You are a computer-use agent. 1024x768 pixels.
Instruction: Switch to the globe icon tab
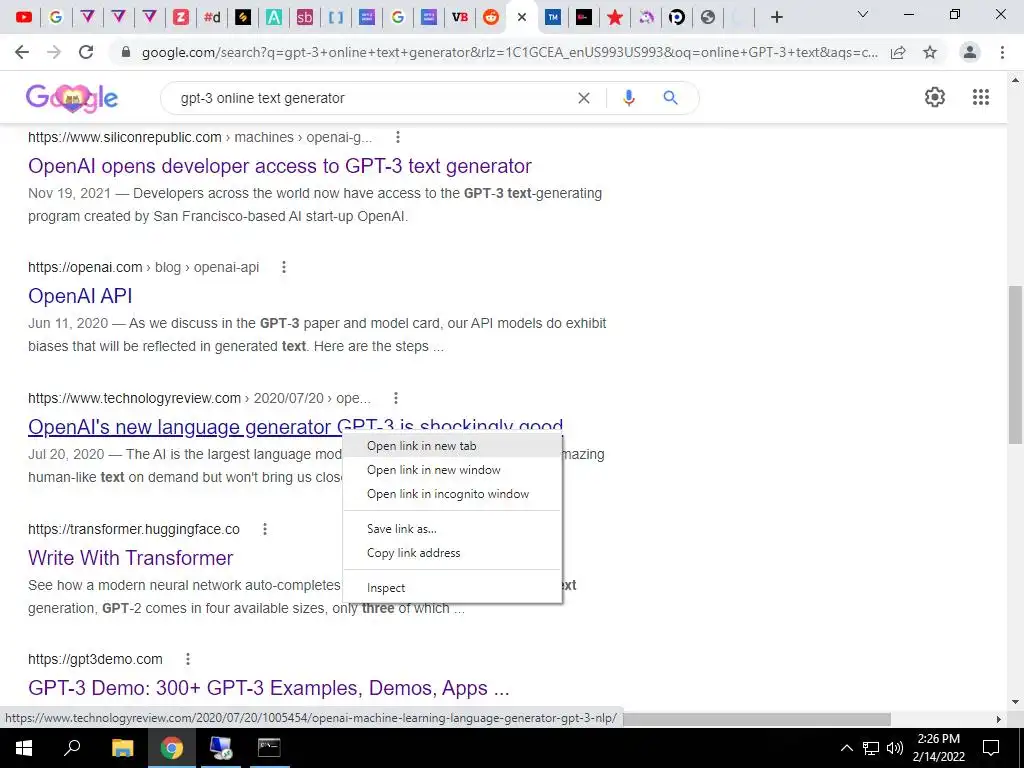(x=708, y=17)
